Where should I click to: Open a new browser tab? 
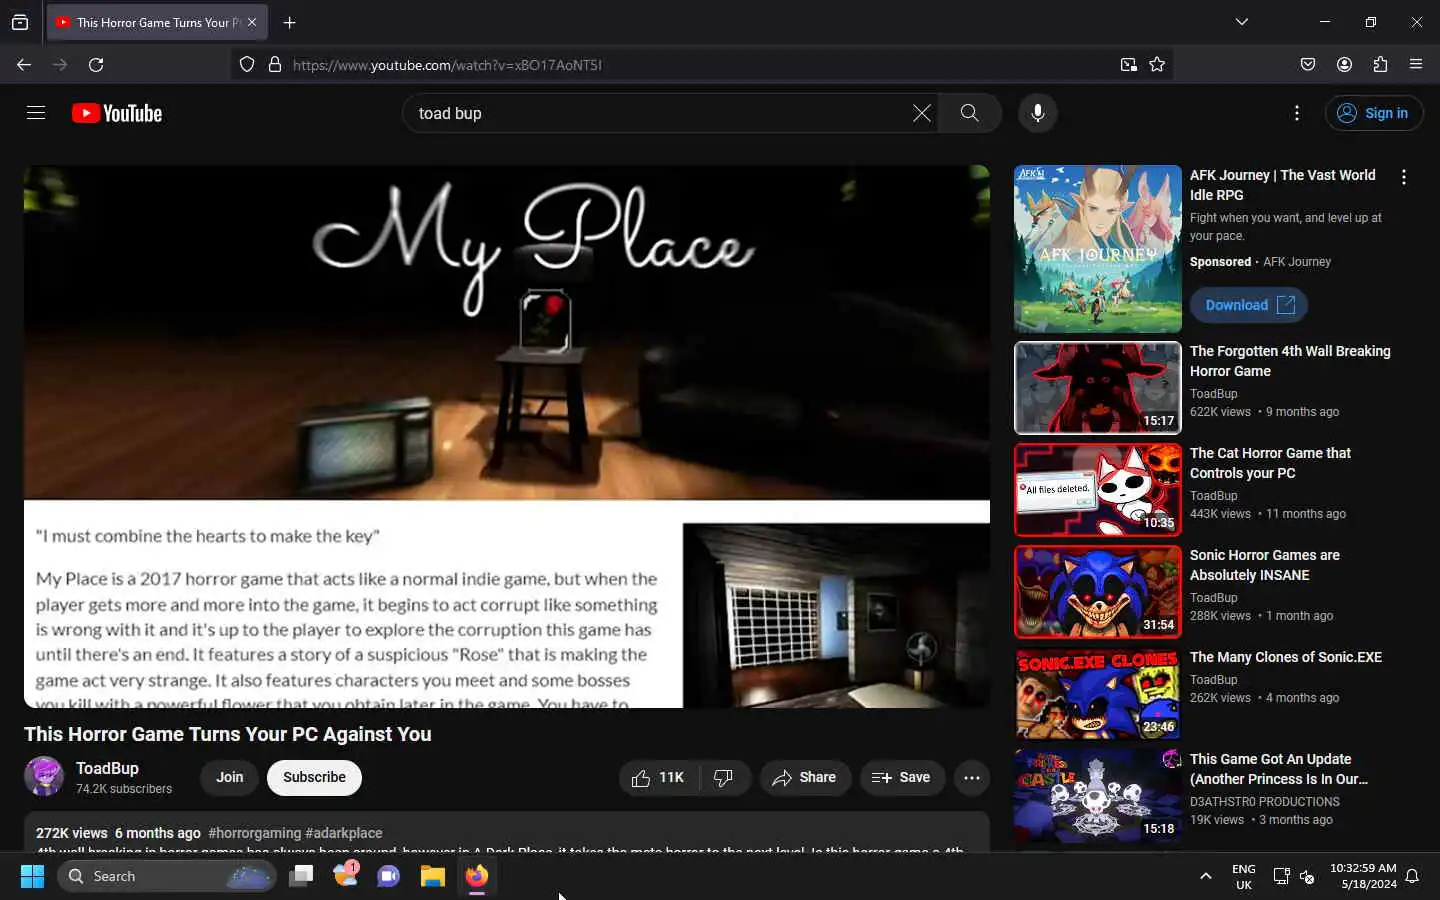coord(289,22)
